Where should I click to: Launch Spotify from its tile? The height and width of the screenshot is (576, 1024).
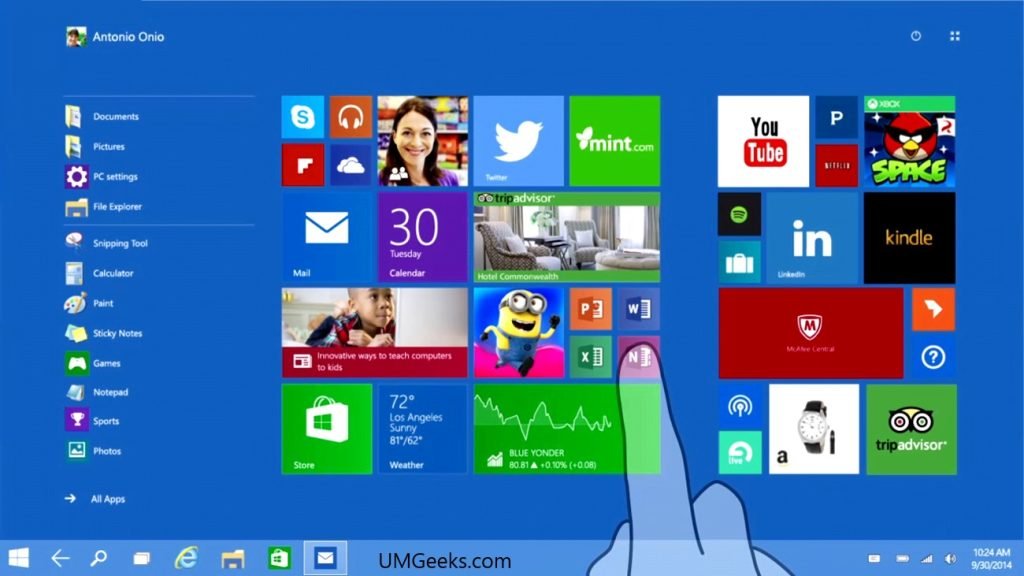click(x=738, y=213)
